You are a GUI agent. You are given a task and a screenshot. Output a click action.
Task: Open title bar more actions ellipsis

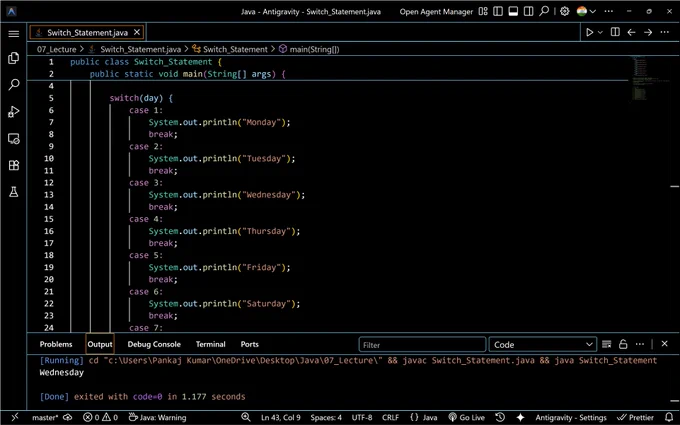608,11
